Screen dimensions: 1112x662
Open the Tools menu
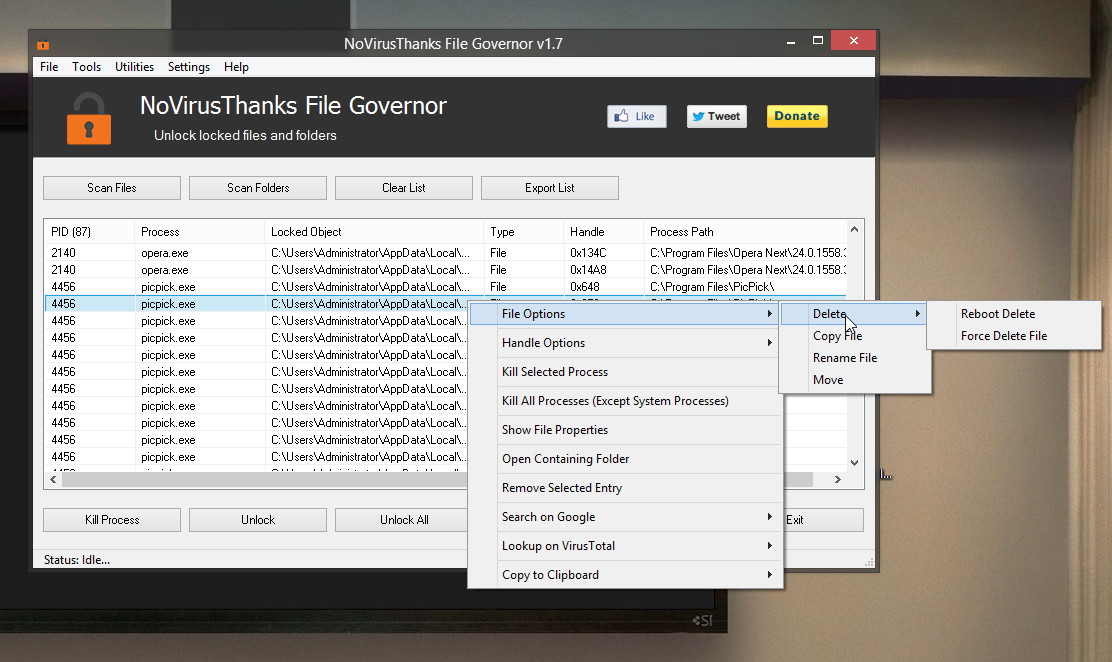(87, 67)
